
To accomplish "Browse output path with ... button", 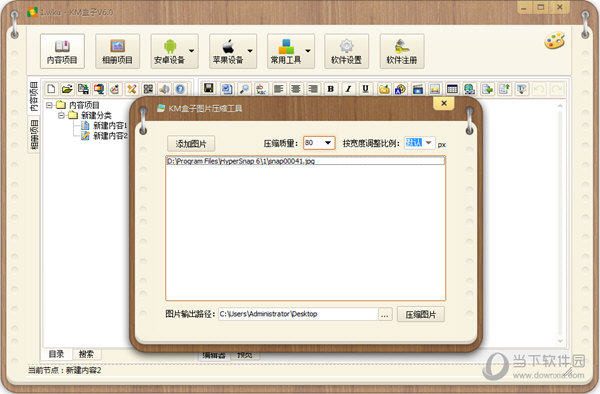I will [x=385, y=314].
